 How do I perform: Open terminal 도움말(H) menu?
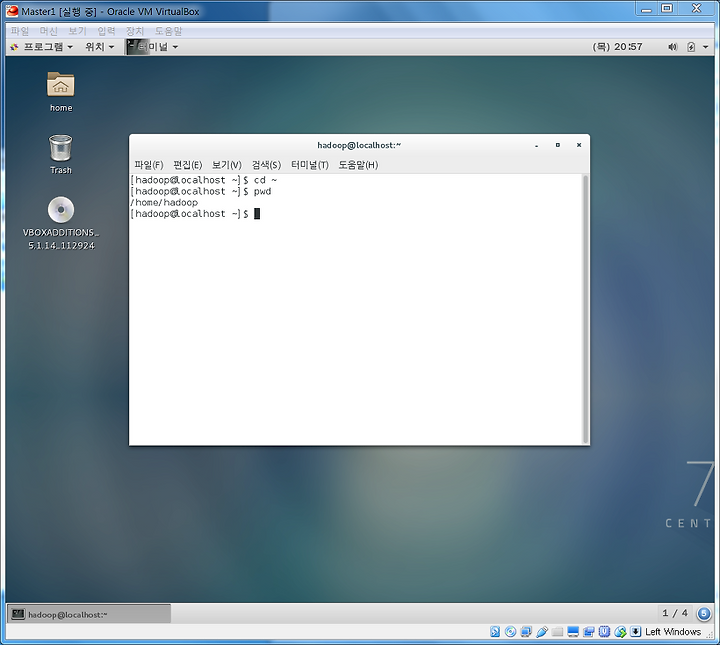358,165
